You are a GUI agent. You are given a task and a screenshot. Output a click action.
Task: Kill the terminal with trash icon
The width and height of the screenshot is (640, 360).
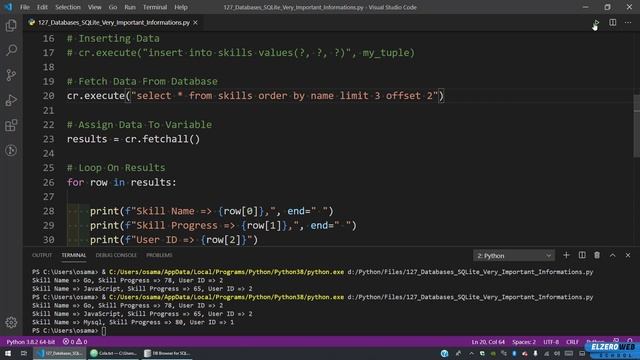tap(597, 255)
